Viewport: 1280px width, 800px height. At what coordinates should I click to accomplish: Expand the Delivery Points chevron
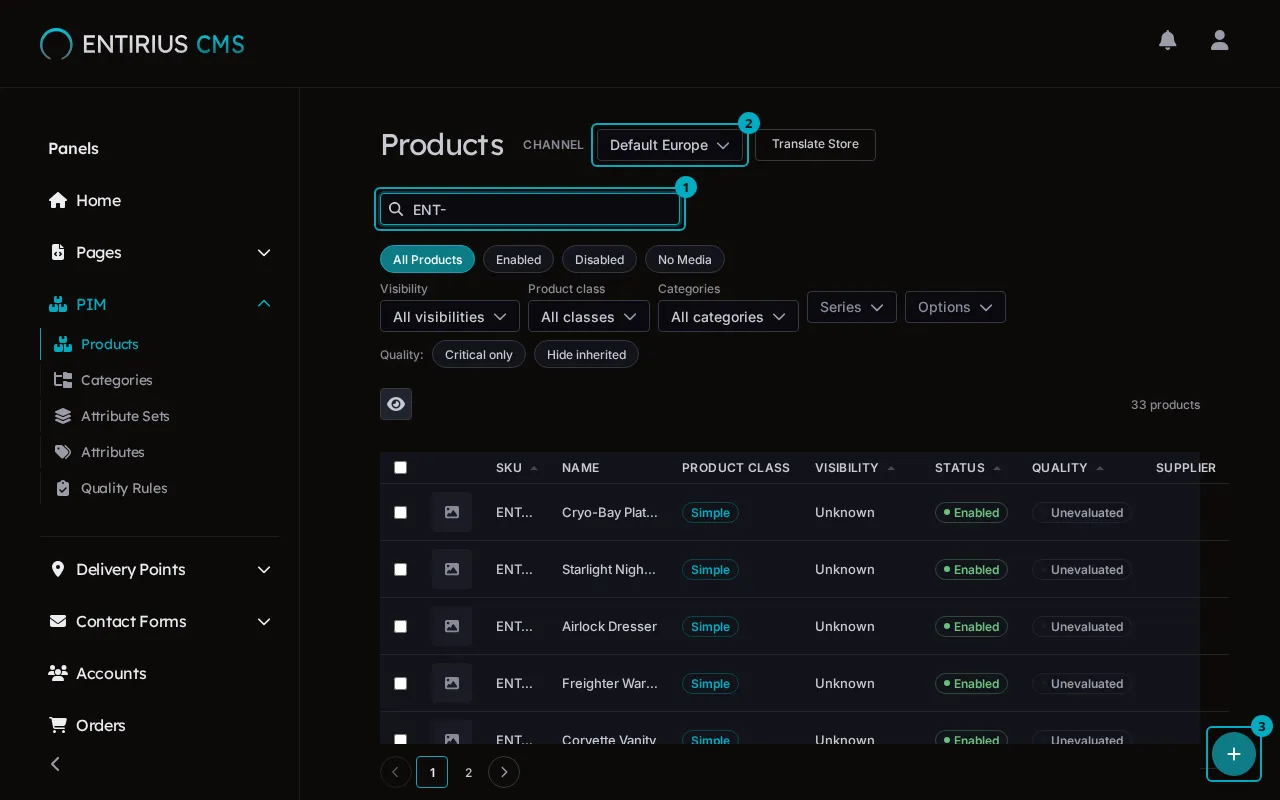click(264, 569)
